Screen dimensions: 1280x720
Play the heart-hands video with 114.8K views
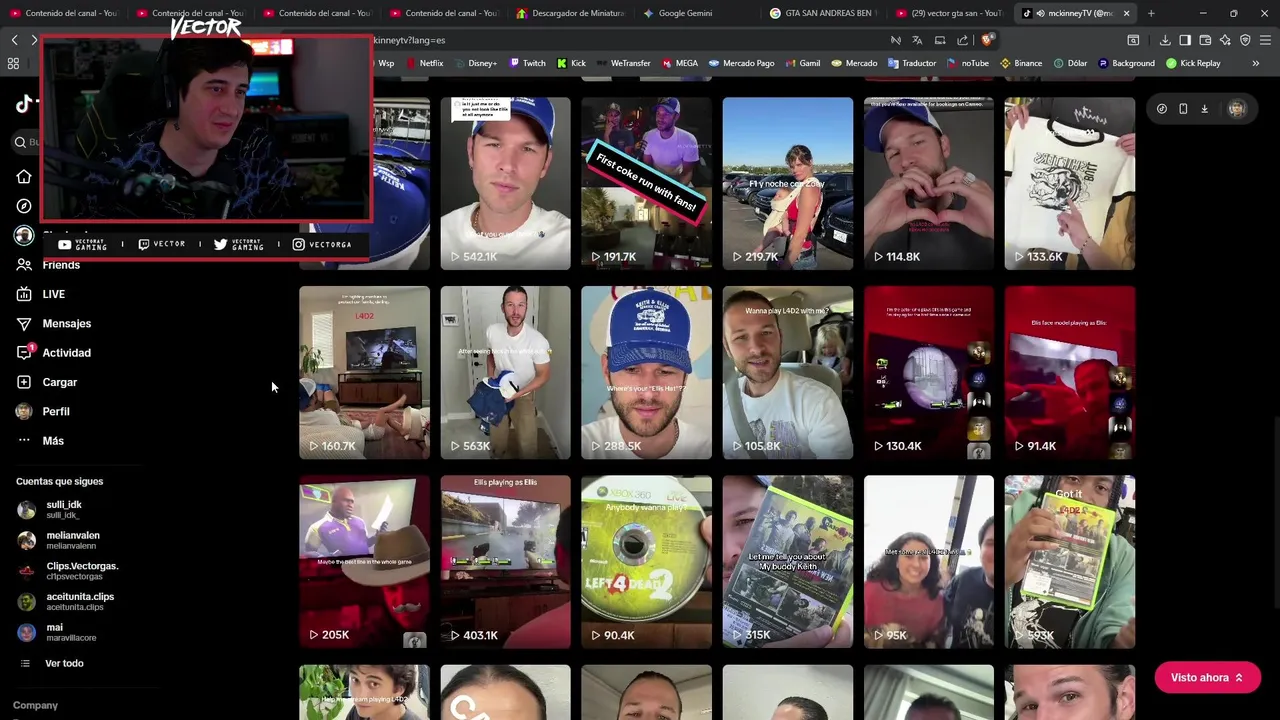[x=929, y=183]
